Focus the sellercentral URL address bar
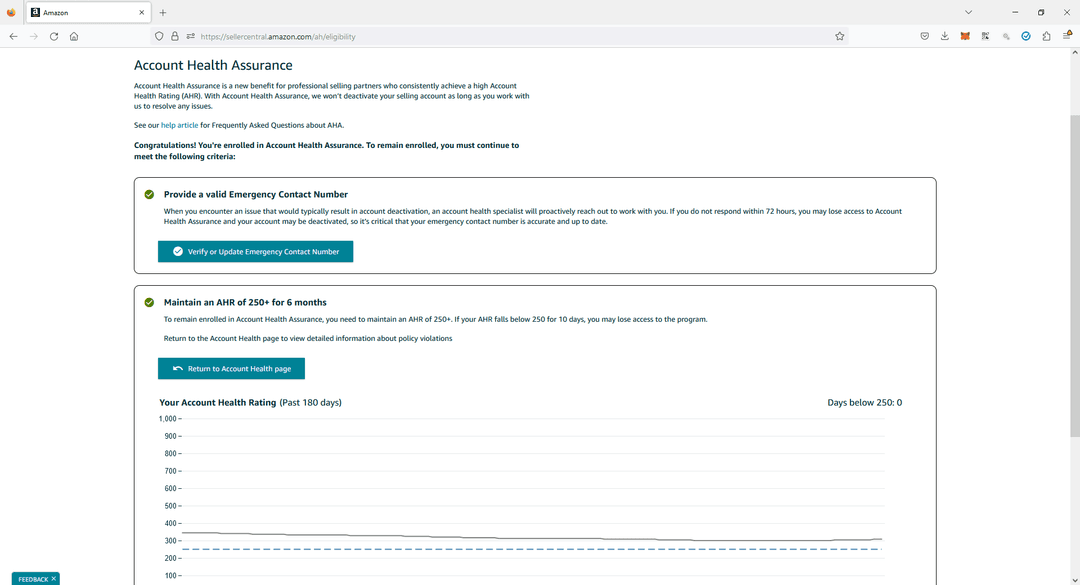The image size is (1080, 585). tap(499, 37)
